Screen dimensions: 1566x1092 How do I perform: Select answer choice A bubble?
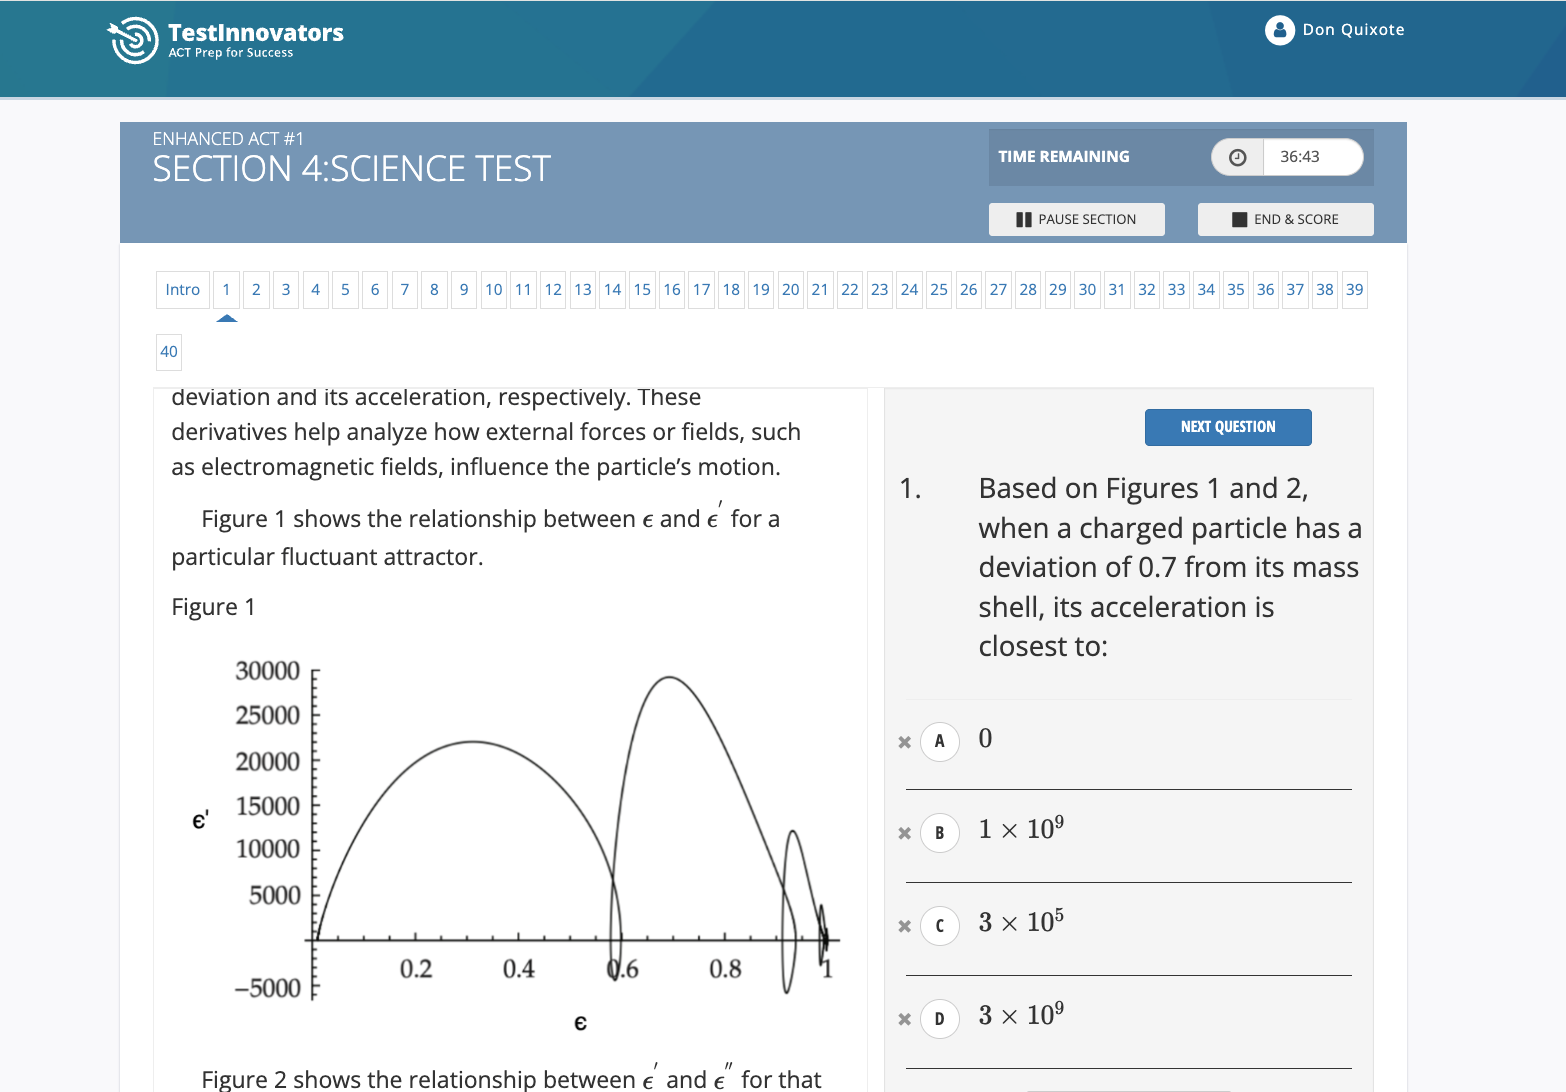[x=939, y=742]
